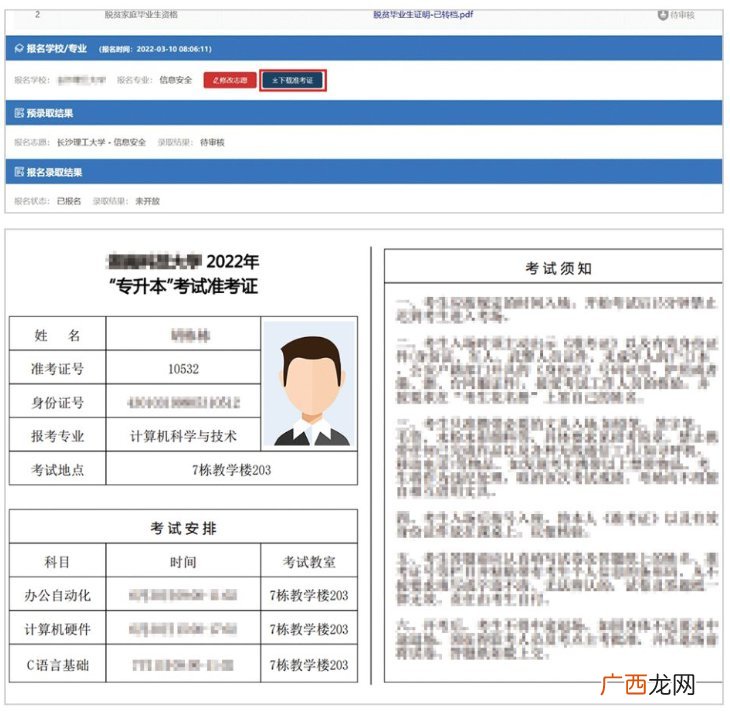The width and height of the screenshot is (730, 713).
Task: Click the 考试须知 heading
Action: pos(558,268)
